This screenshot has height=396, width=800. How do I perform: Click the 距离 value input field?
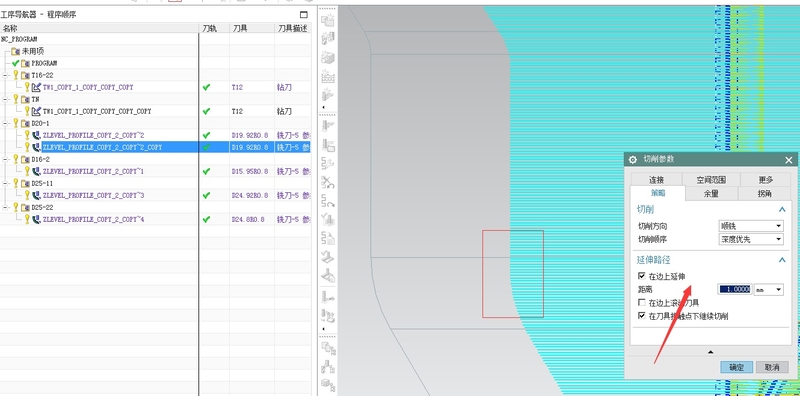point(735,289)
